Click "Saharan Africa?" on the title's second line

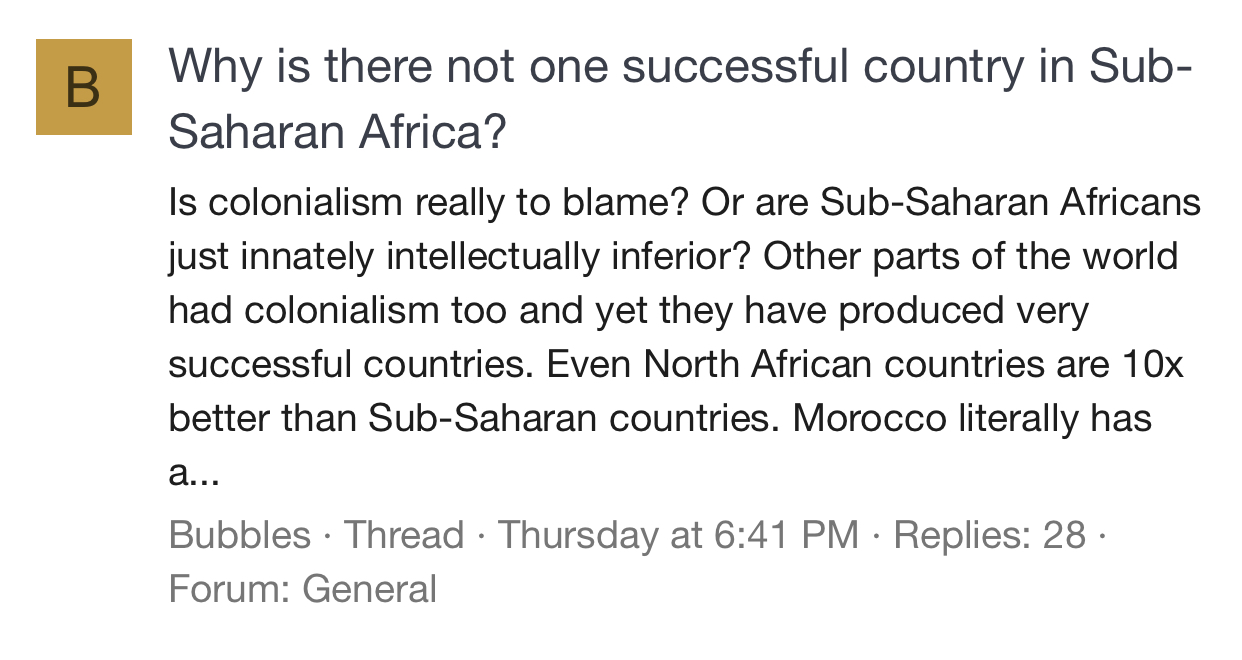338,131
